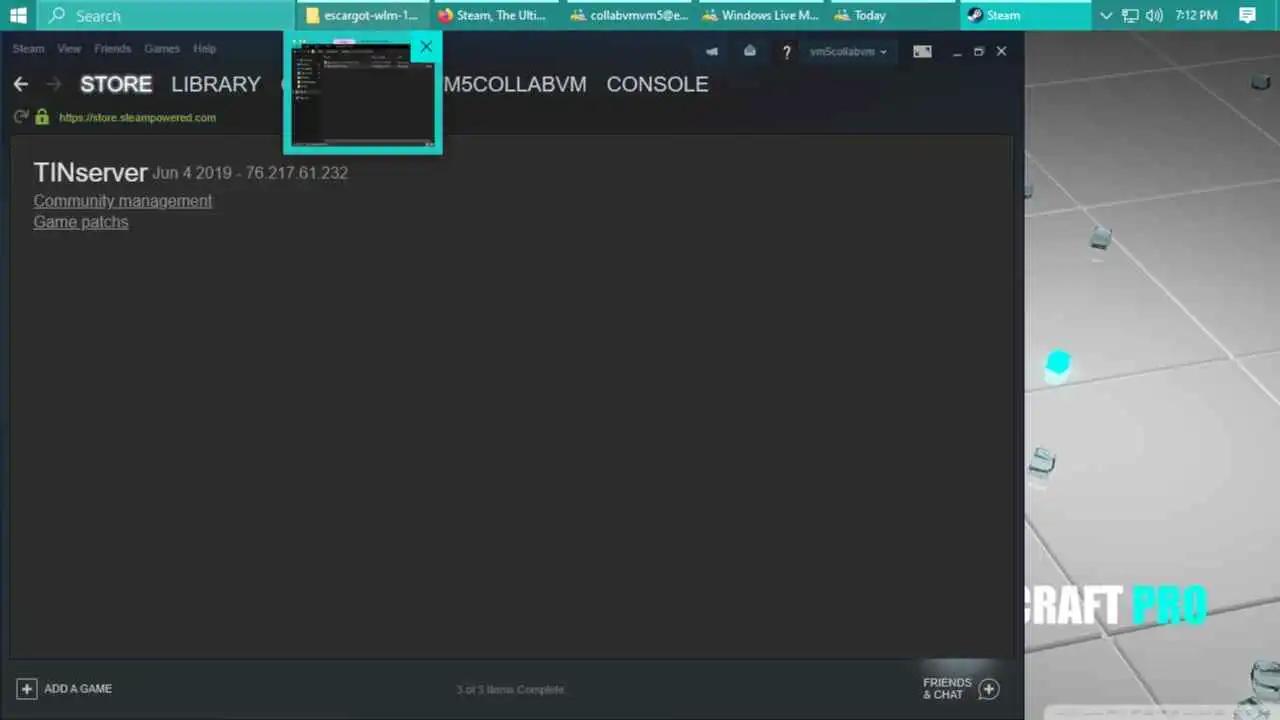This screenshot has height=720, width=1280.
Task: Click the green padlock security icon
Action: pos(42,117)
